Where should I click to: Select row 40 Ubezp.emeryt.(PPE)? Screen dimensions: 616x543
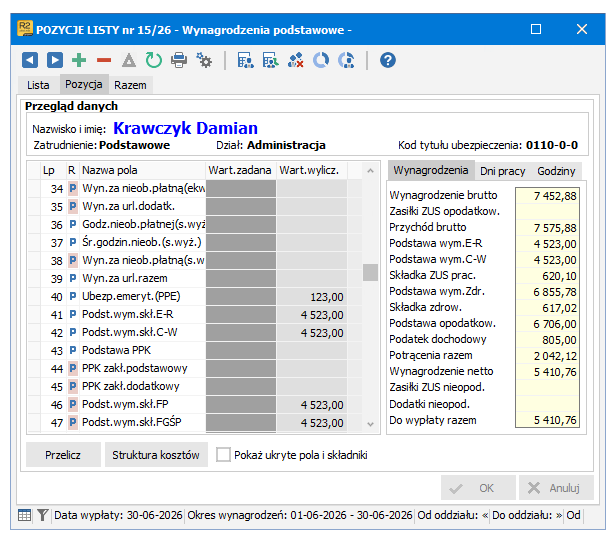pos(195,297)
